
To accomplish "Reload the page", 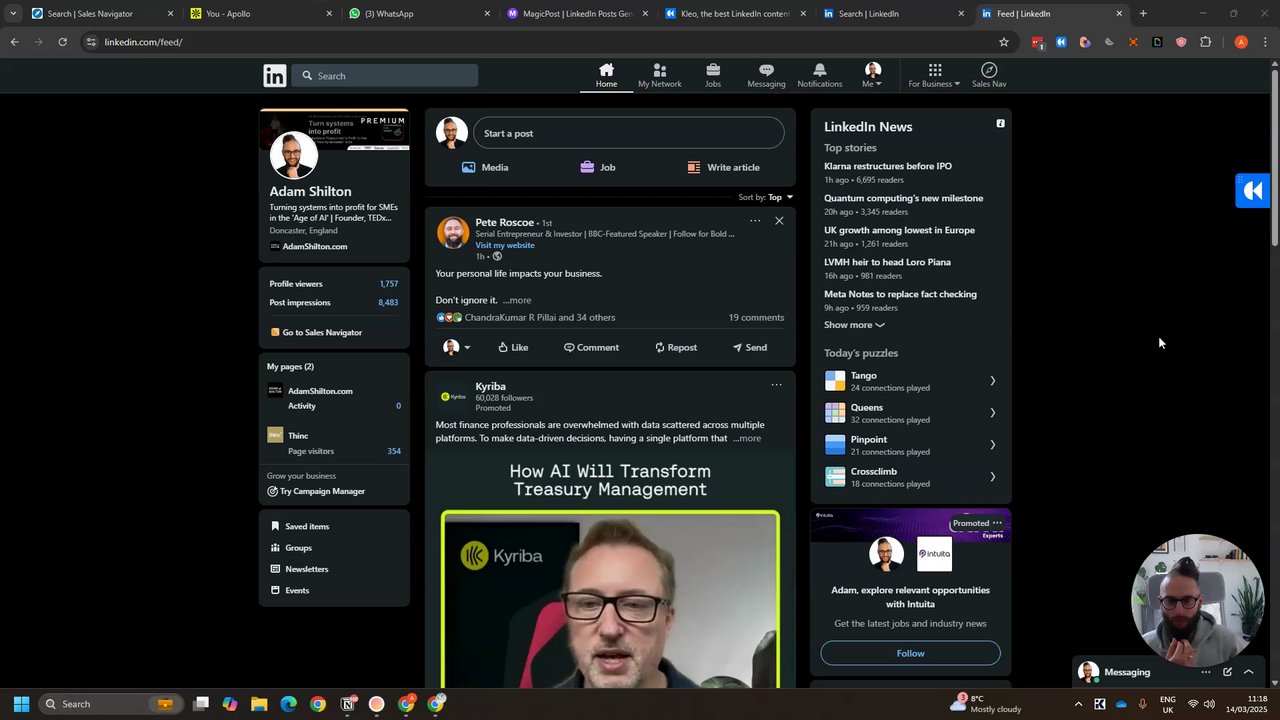I will click(62, 42).
